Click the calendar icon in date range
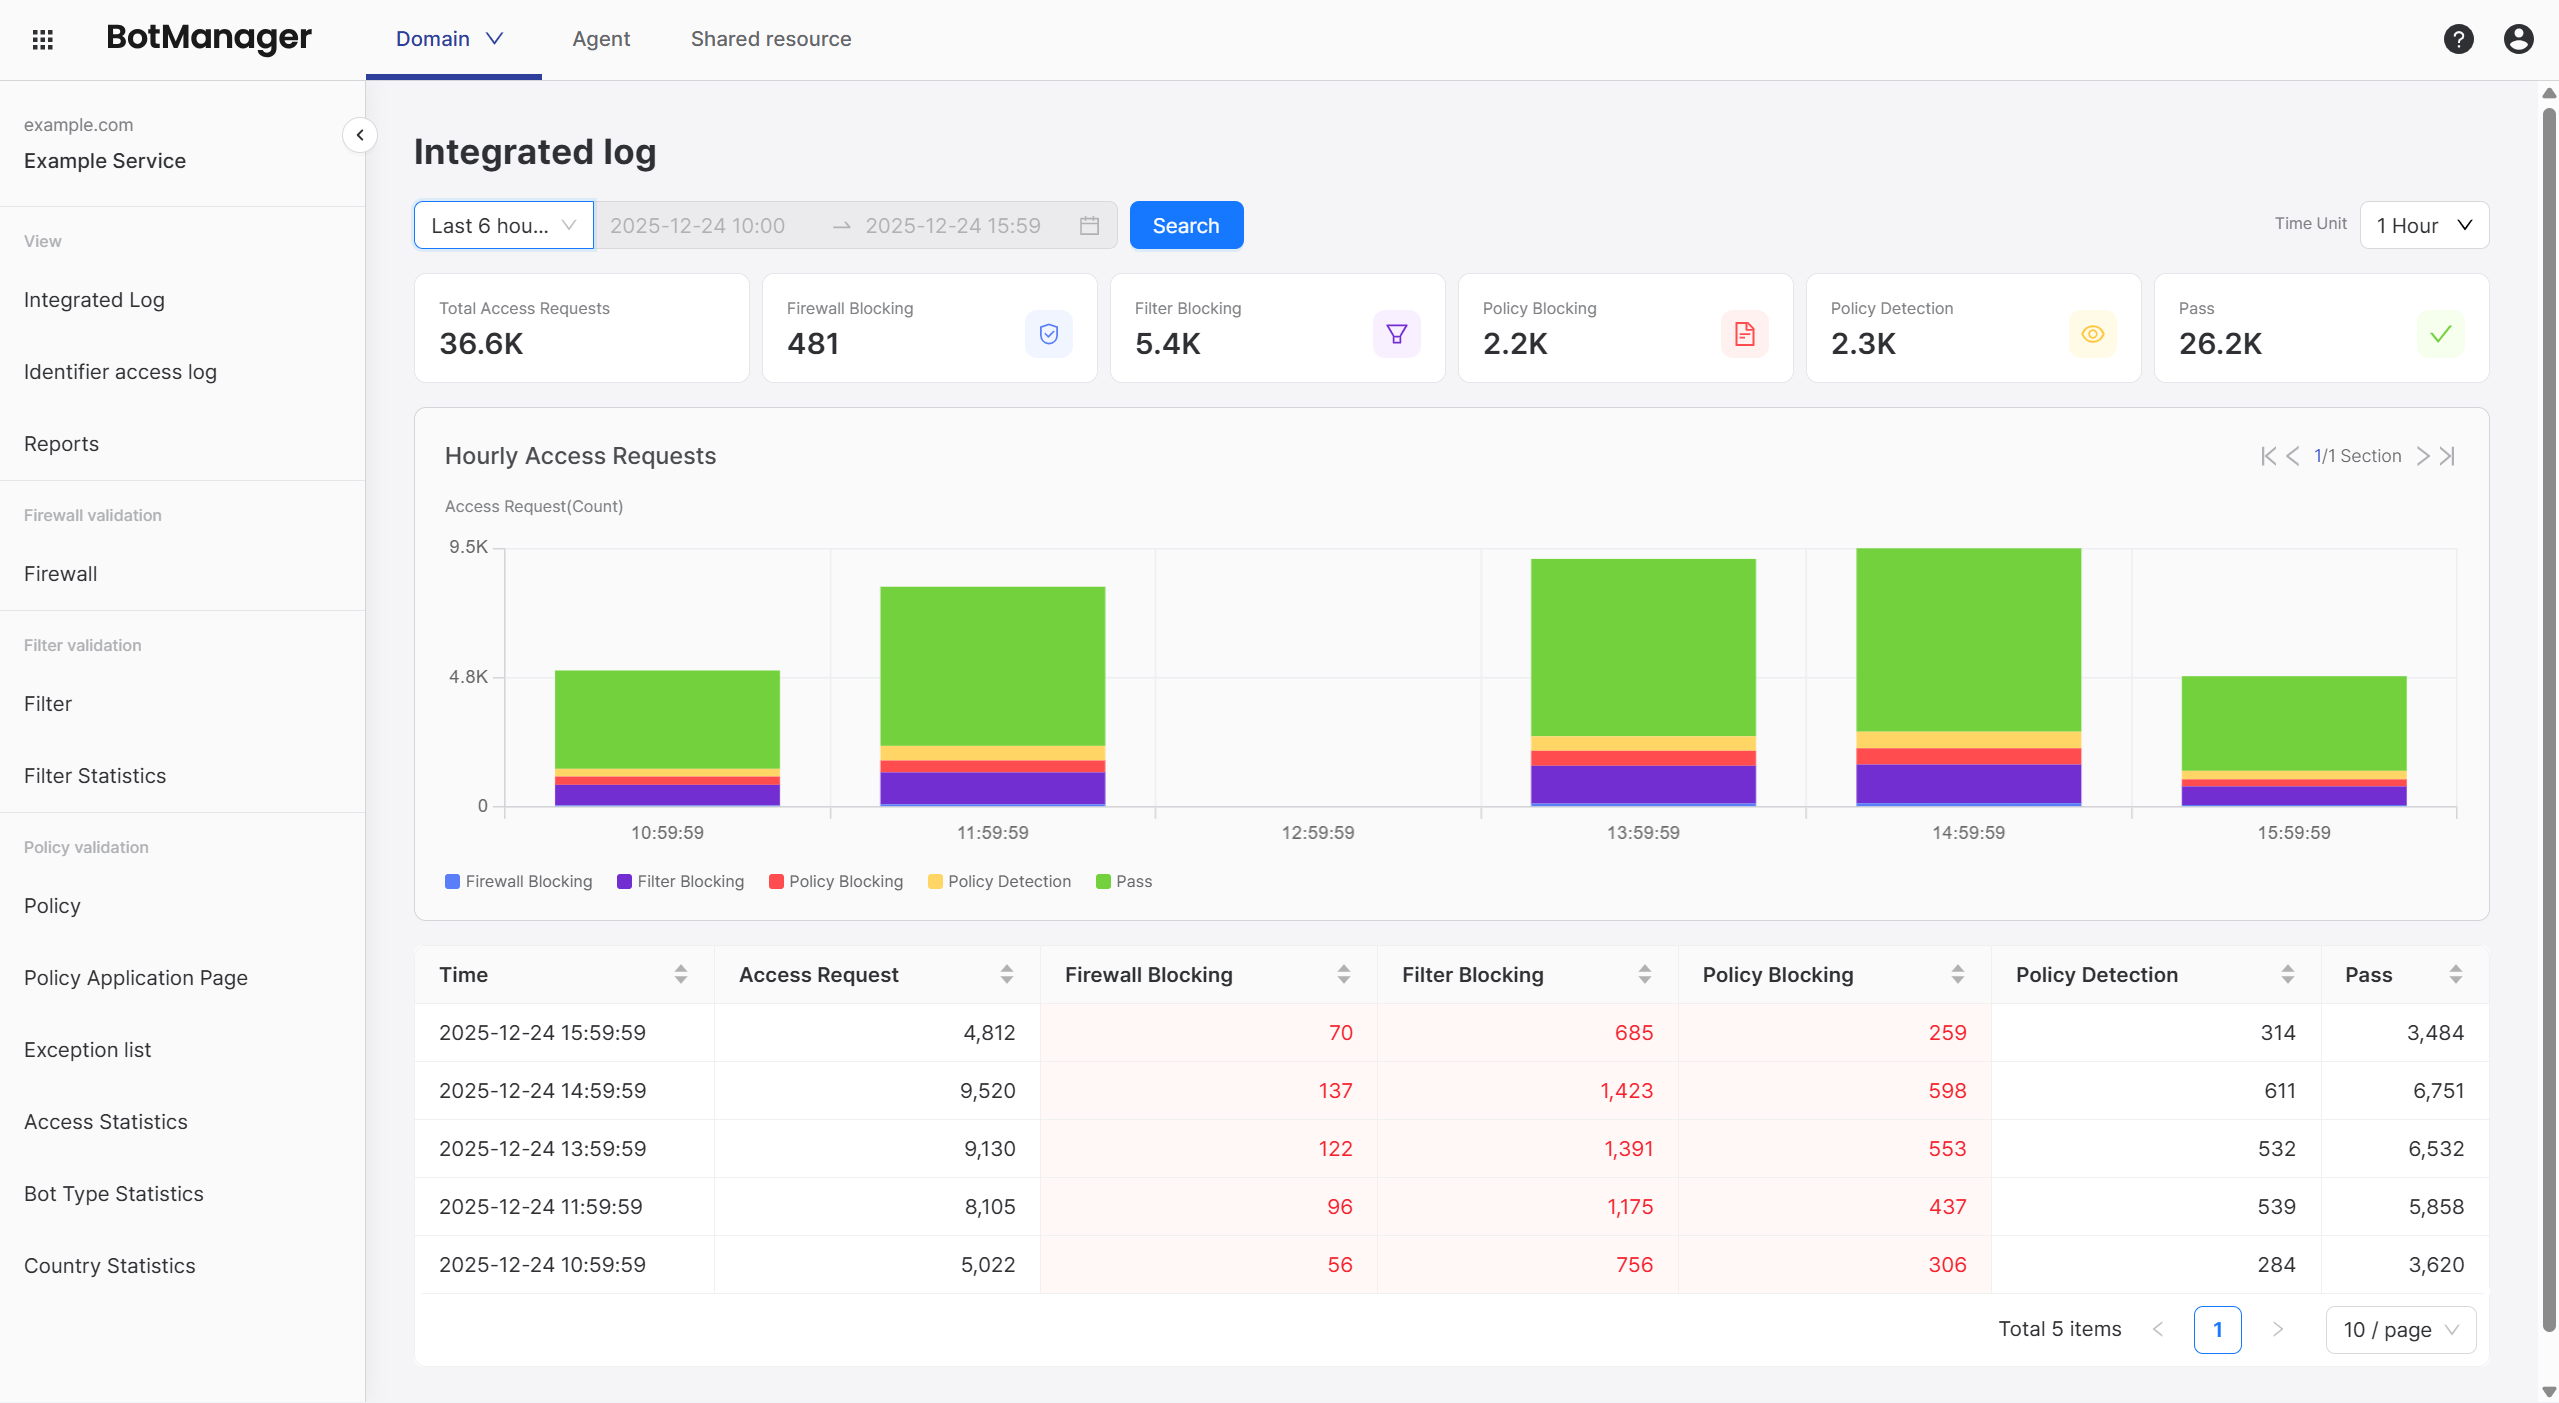This screenshot has width=2559, height=1403. click(x=1089, y=226)
